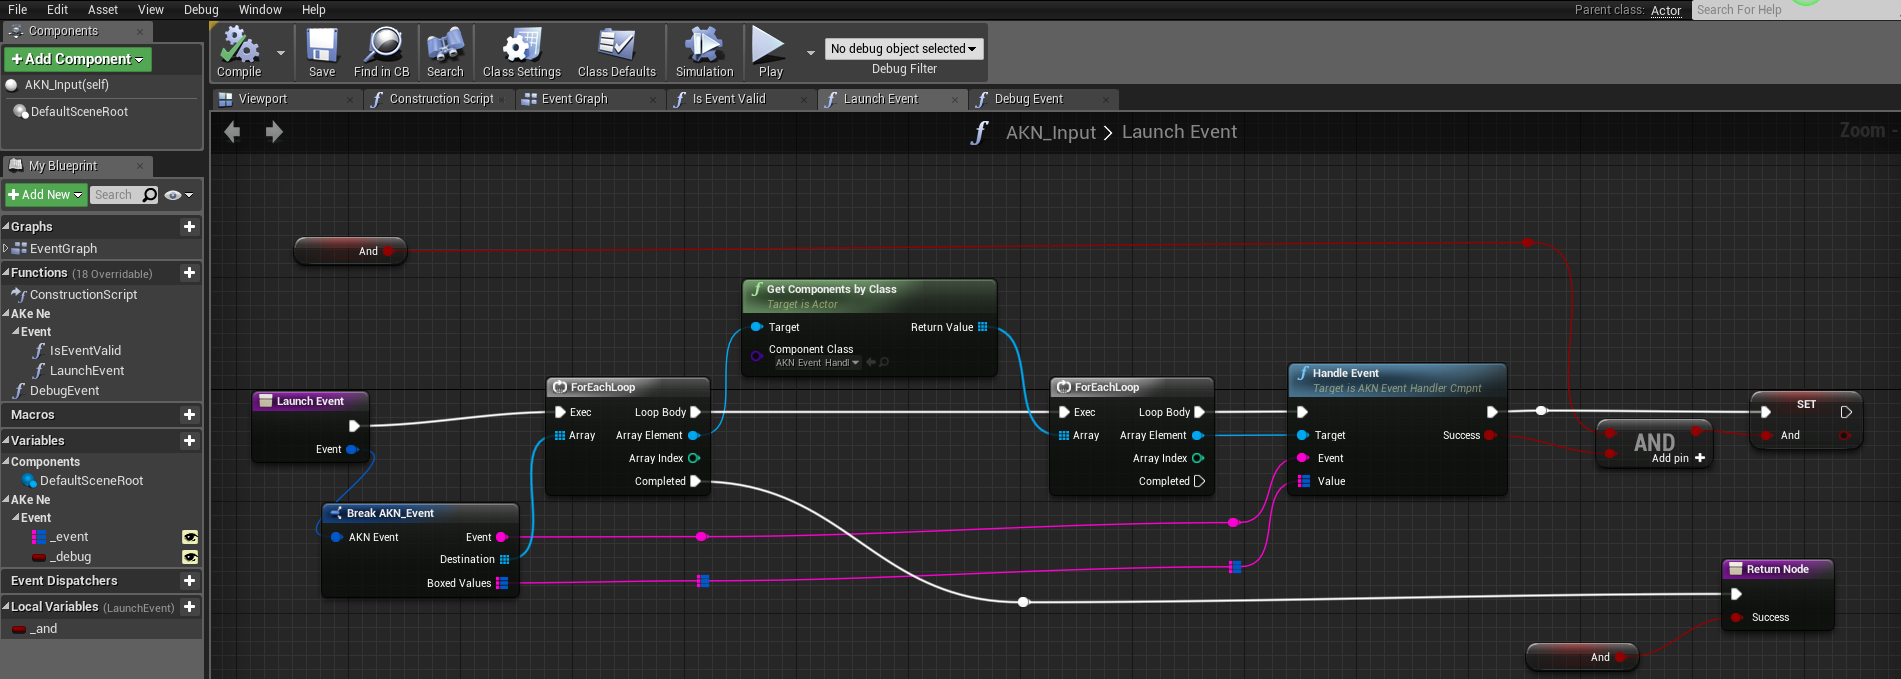Open the Window menu

260,9
